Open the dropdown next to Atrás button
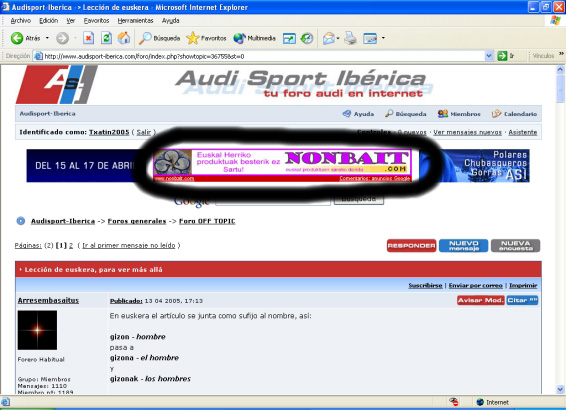Screen dimensions: 566x410 47,38
